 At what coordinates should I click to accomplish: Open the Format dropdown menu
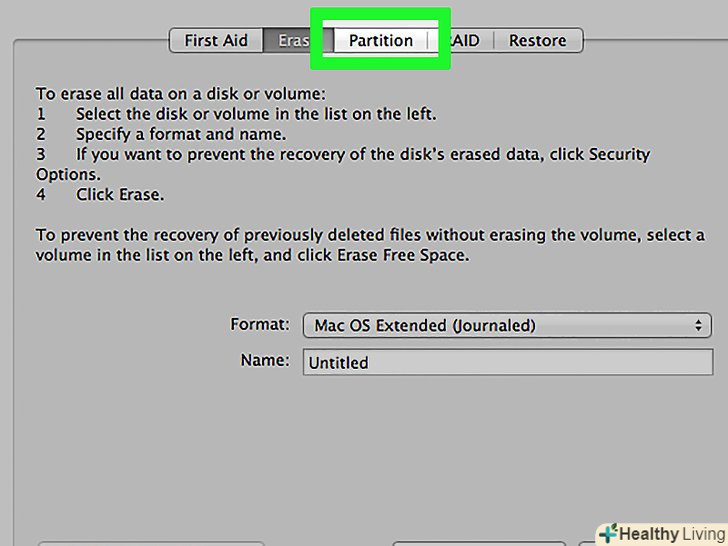tap(506, 325)
